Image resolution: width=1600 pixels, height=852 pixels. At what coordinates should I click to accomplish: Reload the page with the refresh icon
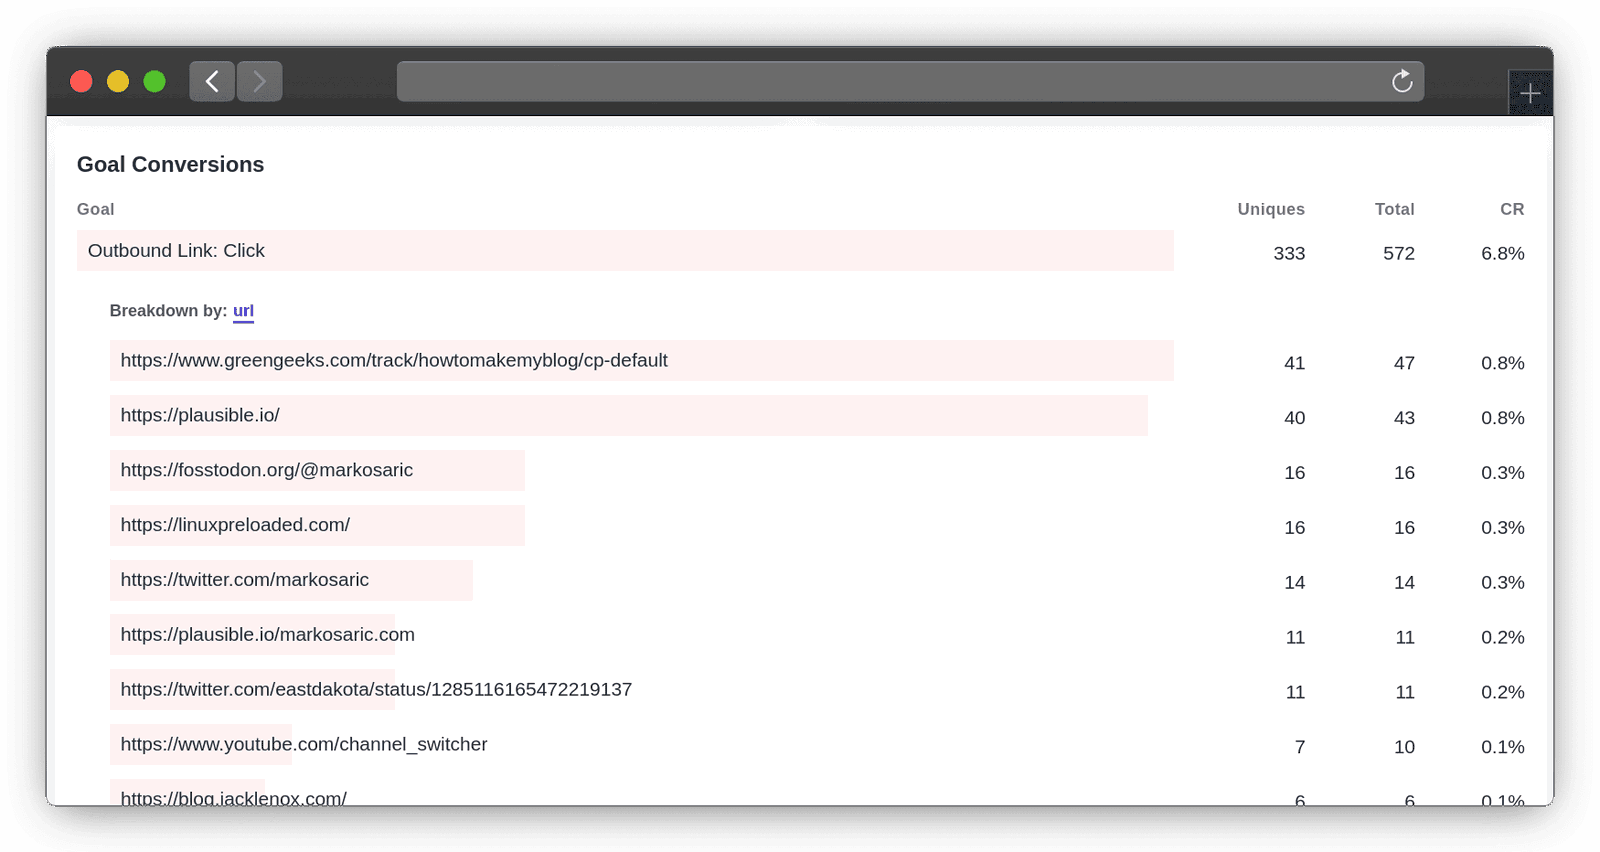tap(1402, 81)
